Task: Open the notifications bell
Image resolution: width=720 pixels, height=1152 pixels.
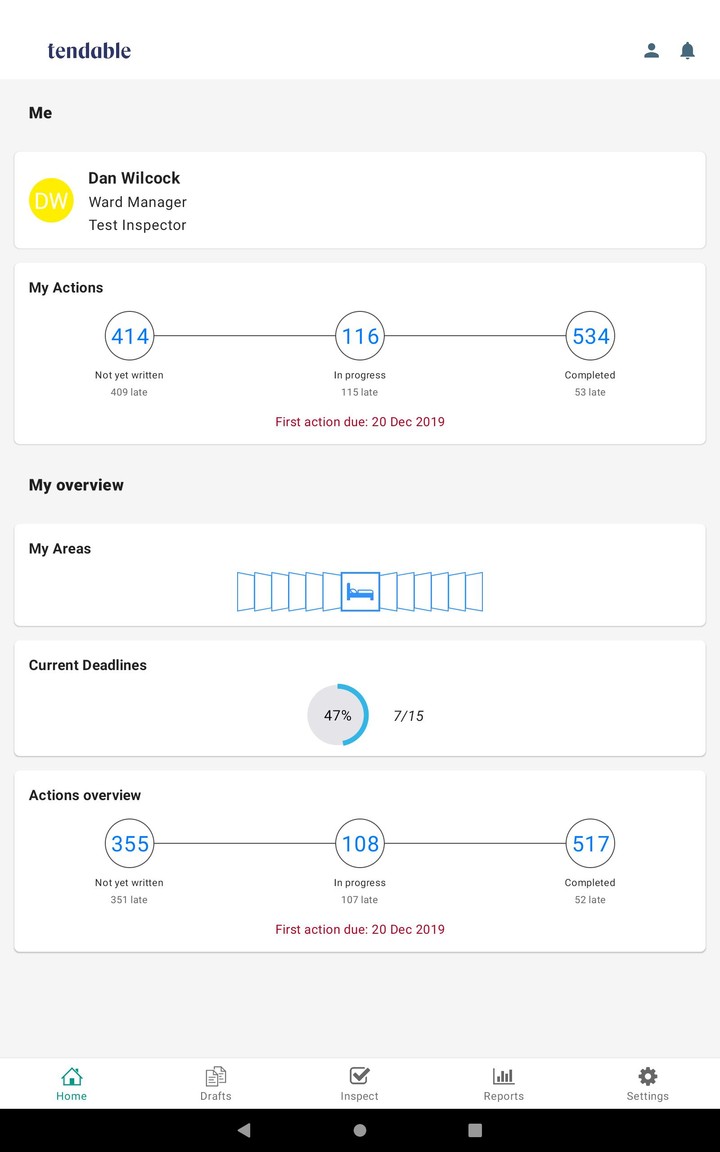Action: [687, 50]
